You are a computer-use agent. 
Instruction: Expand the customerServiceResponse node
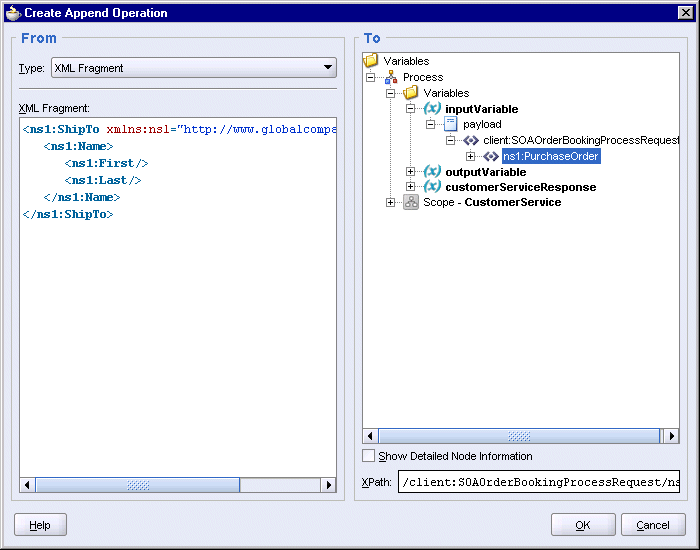click(x=410, y=187)
